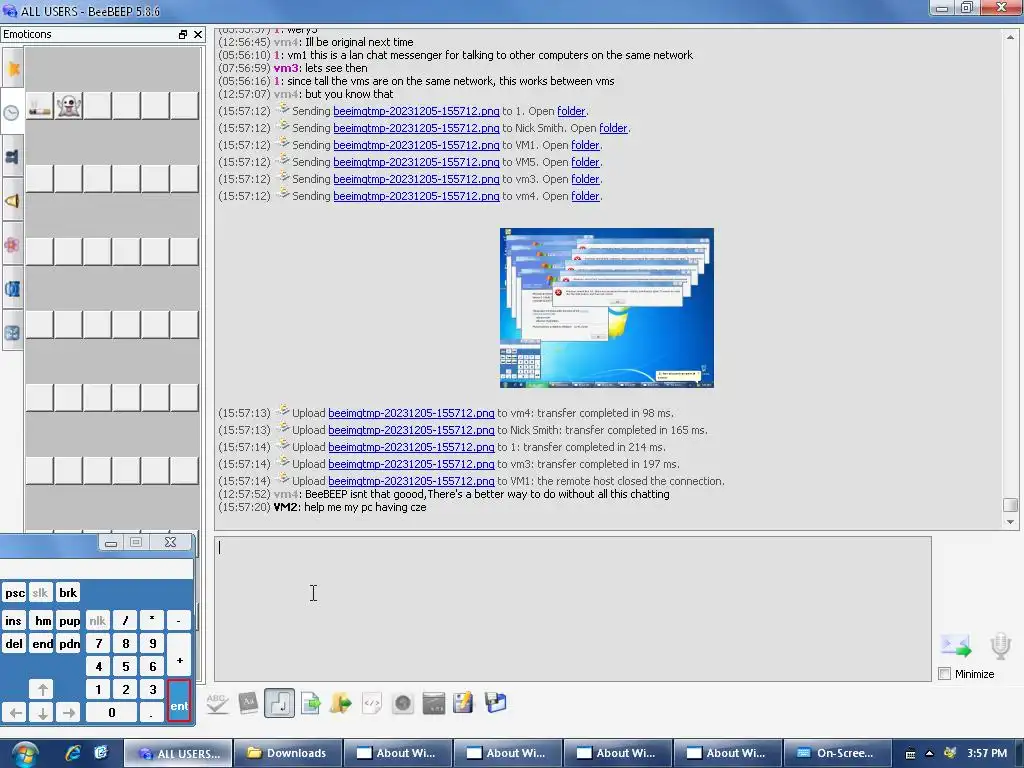Click the send folder icon with green arrow
1024x768 pixels.
point(340,703)
